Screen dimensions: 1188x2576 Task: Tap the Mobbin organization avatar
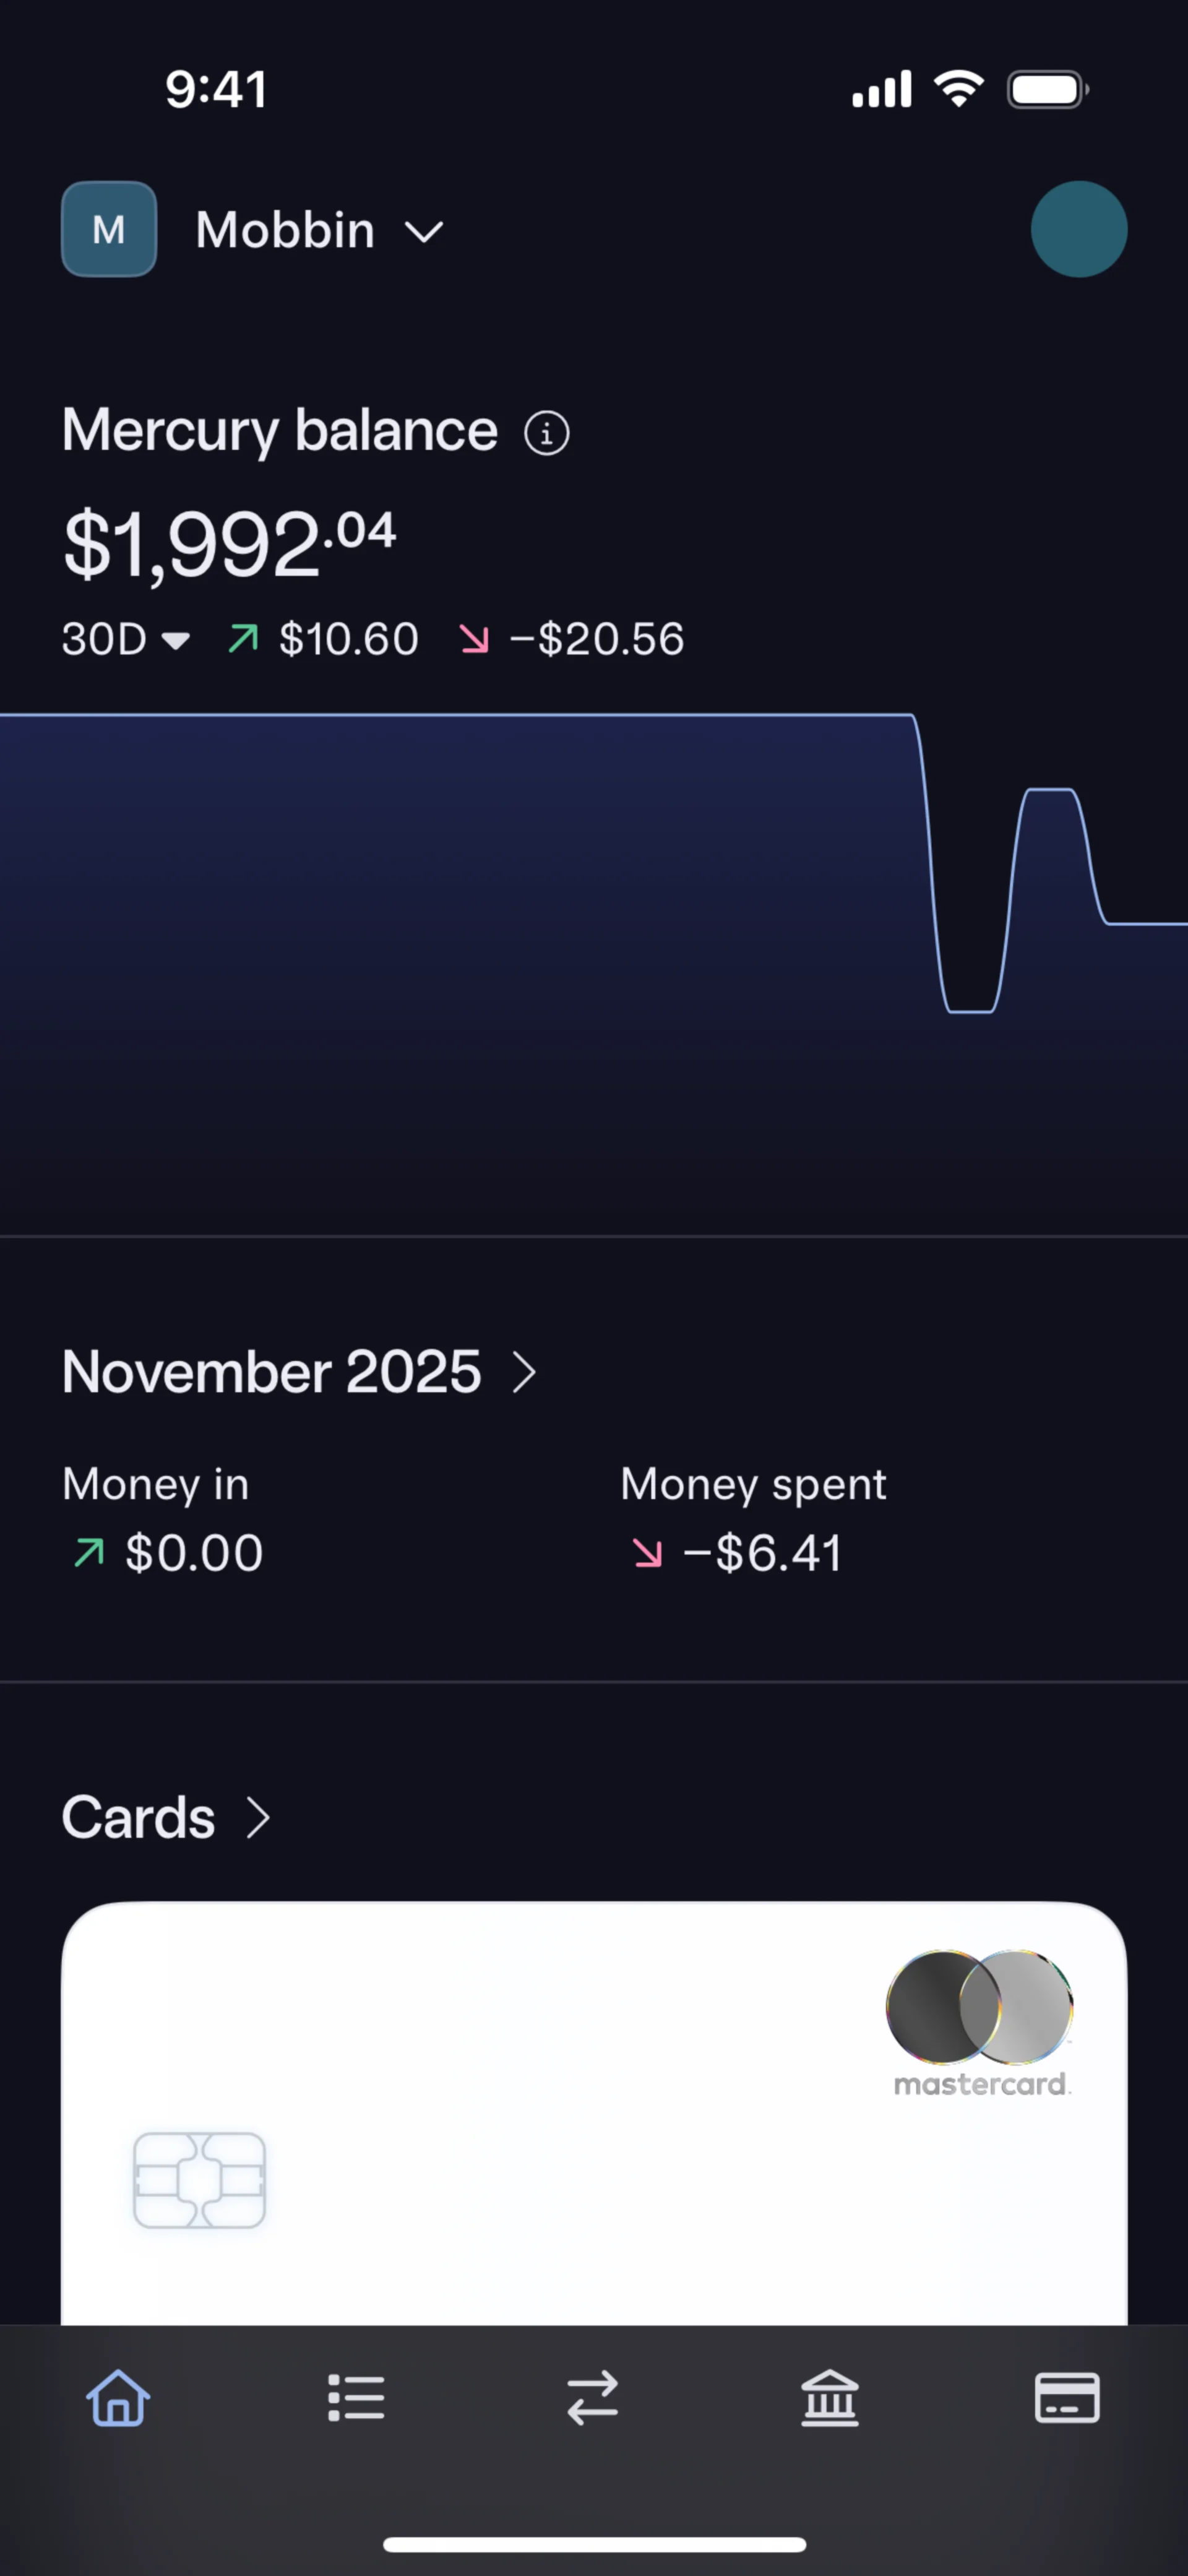pos(109,229)
